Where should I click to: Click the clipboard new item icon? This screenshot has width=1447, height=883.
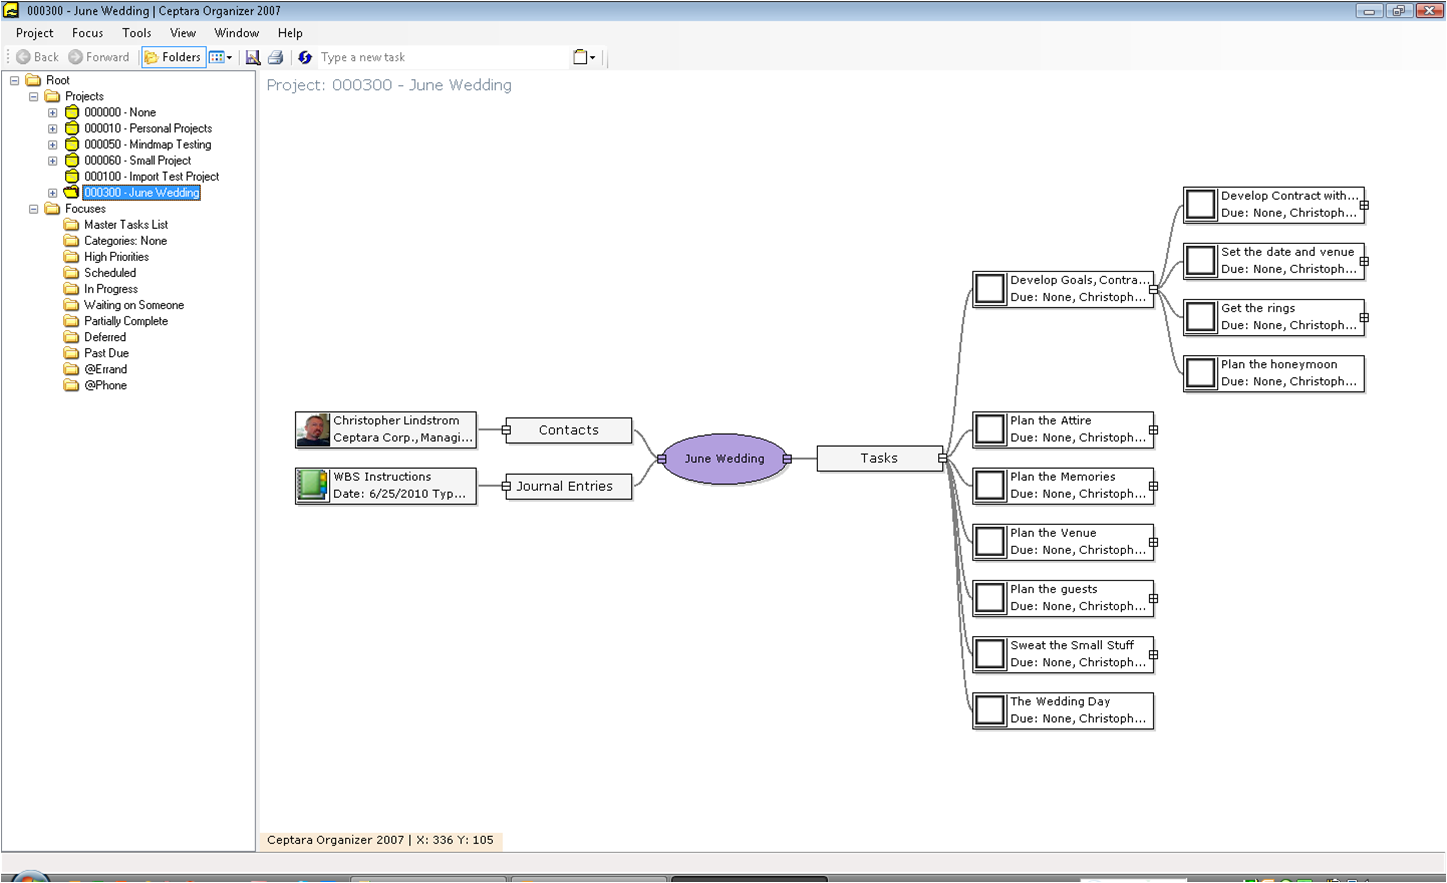[x=579, y=57]
